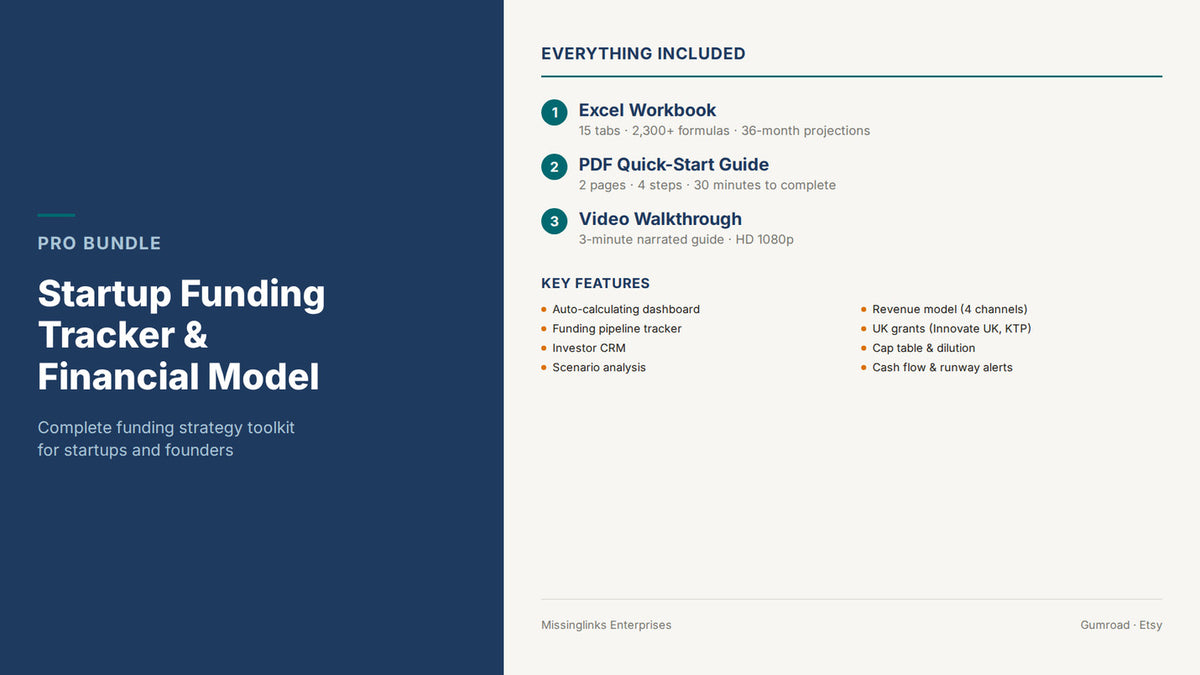Select the 'Cap table & dilution' feature
This screenshot has width=1200, height=675.
(924, 348)
